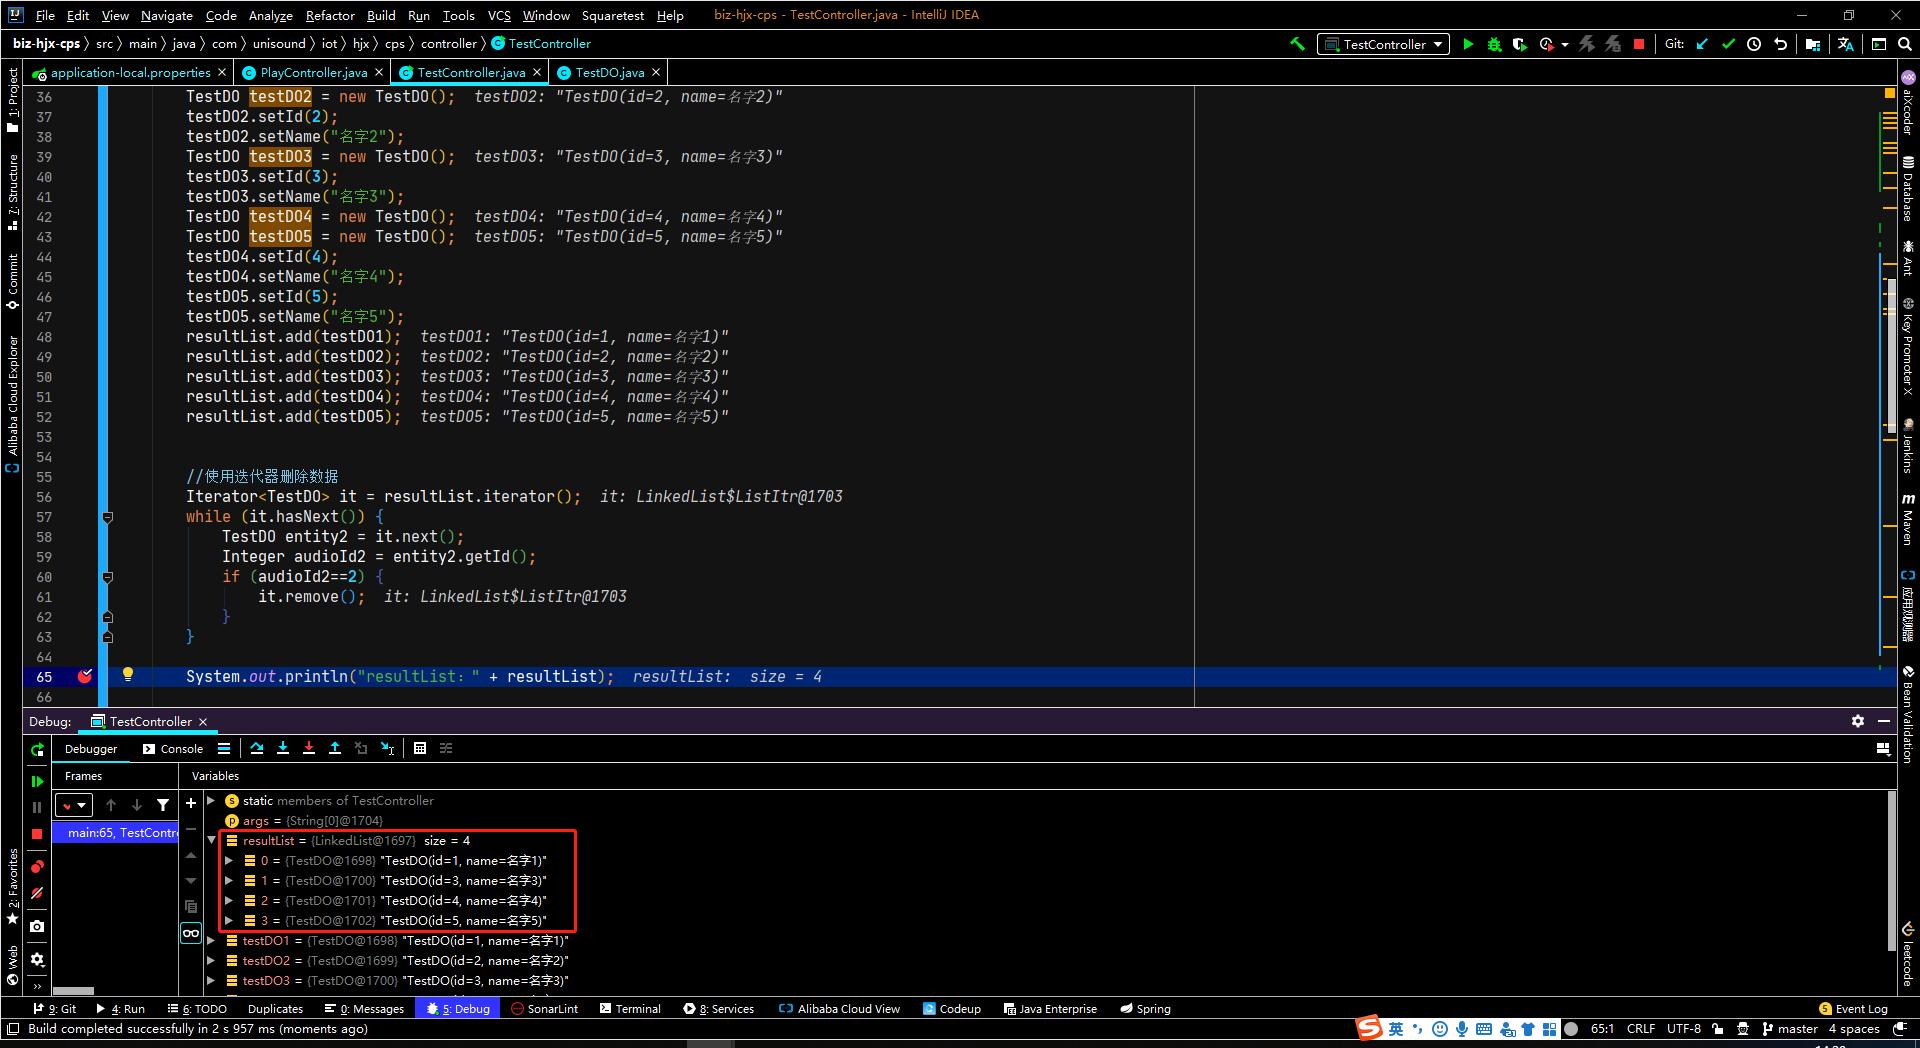Expand the testDO1 variable
Viewport: 1920px width, 1048px height.
(212, 941)
